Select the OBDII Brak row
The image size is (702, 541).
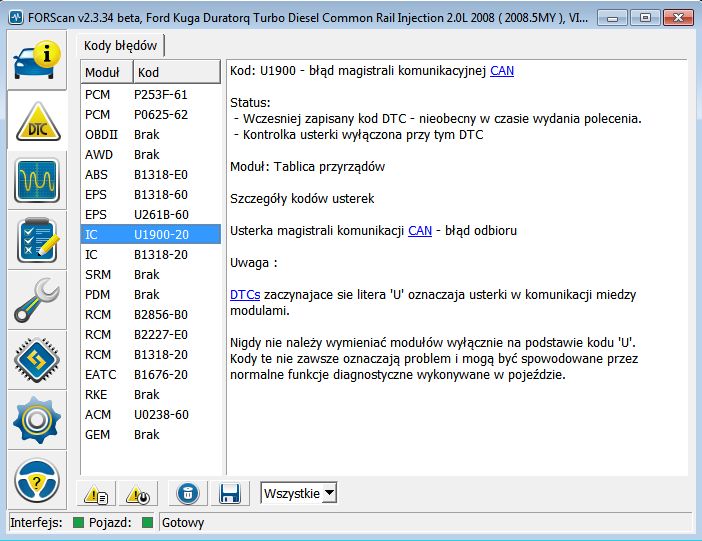[x=151, y=134]
